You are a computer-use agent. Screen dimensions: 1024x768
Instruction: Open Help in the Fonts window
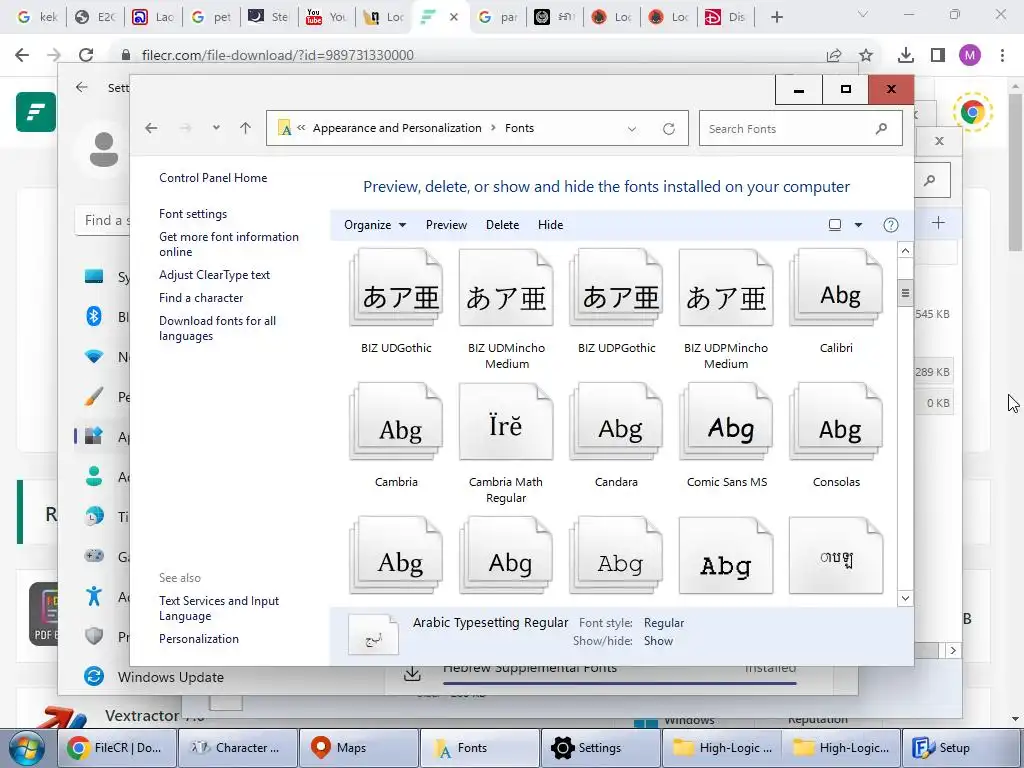[x=891, y=225]
